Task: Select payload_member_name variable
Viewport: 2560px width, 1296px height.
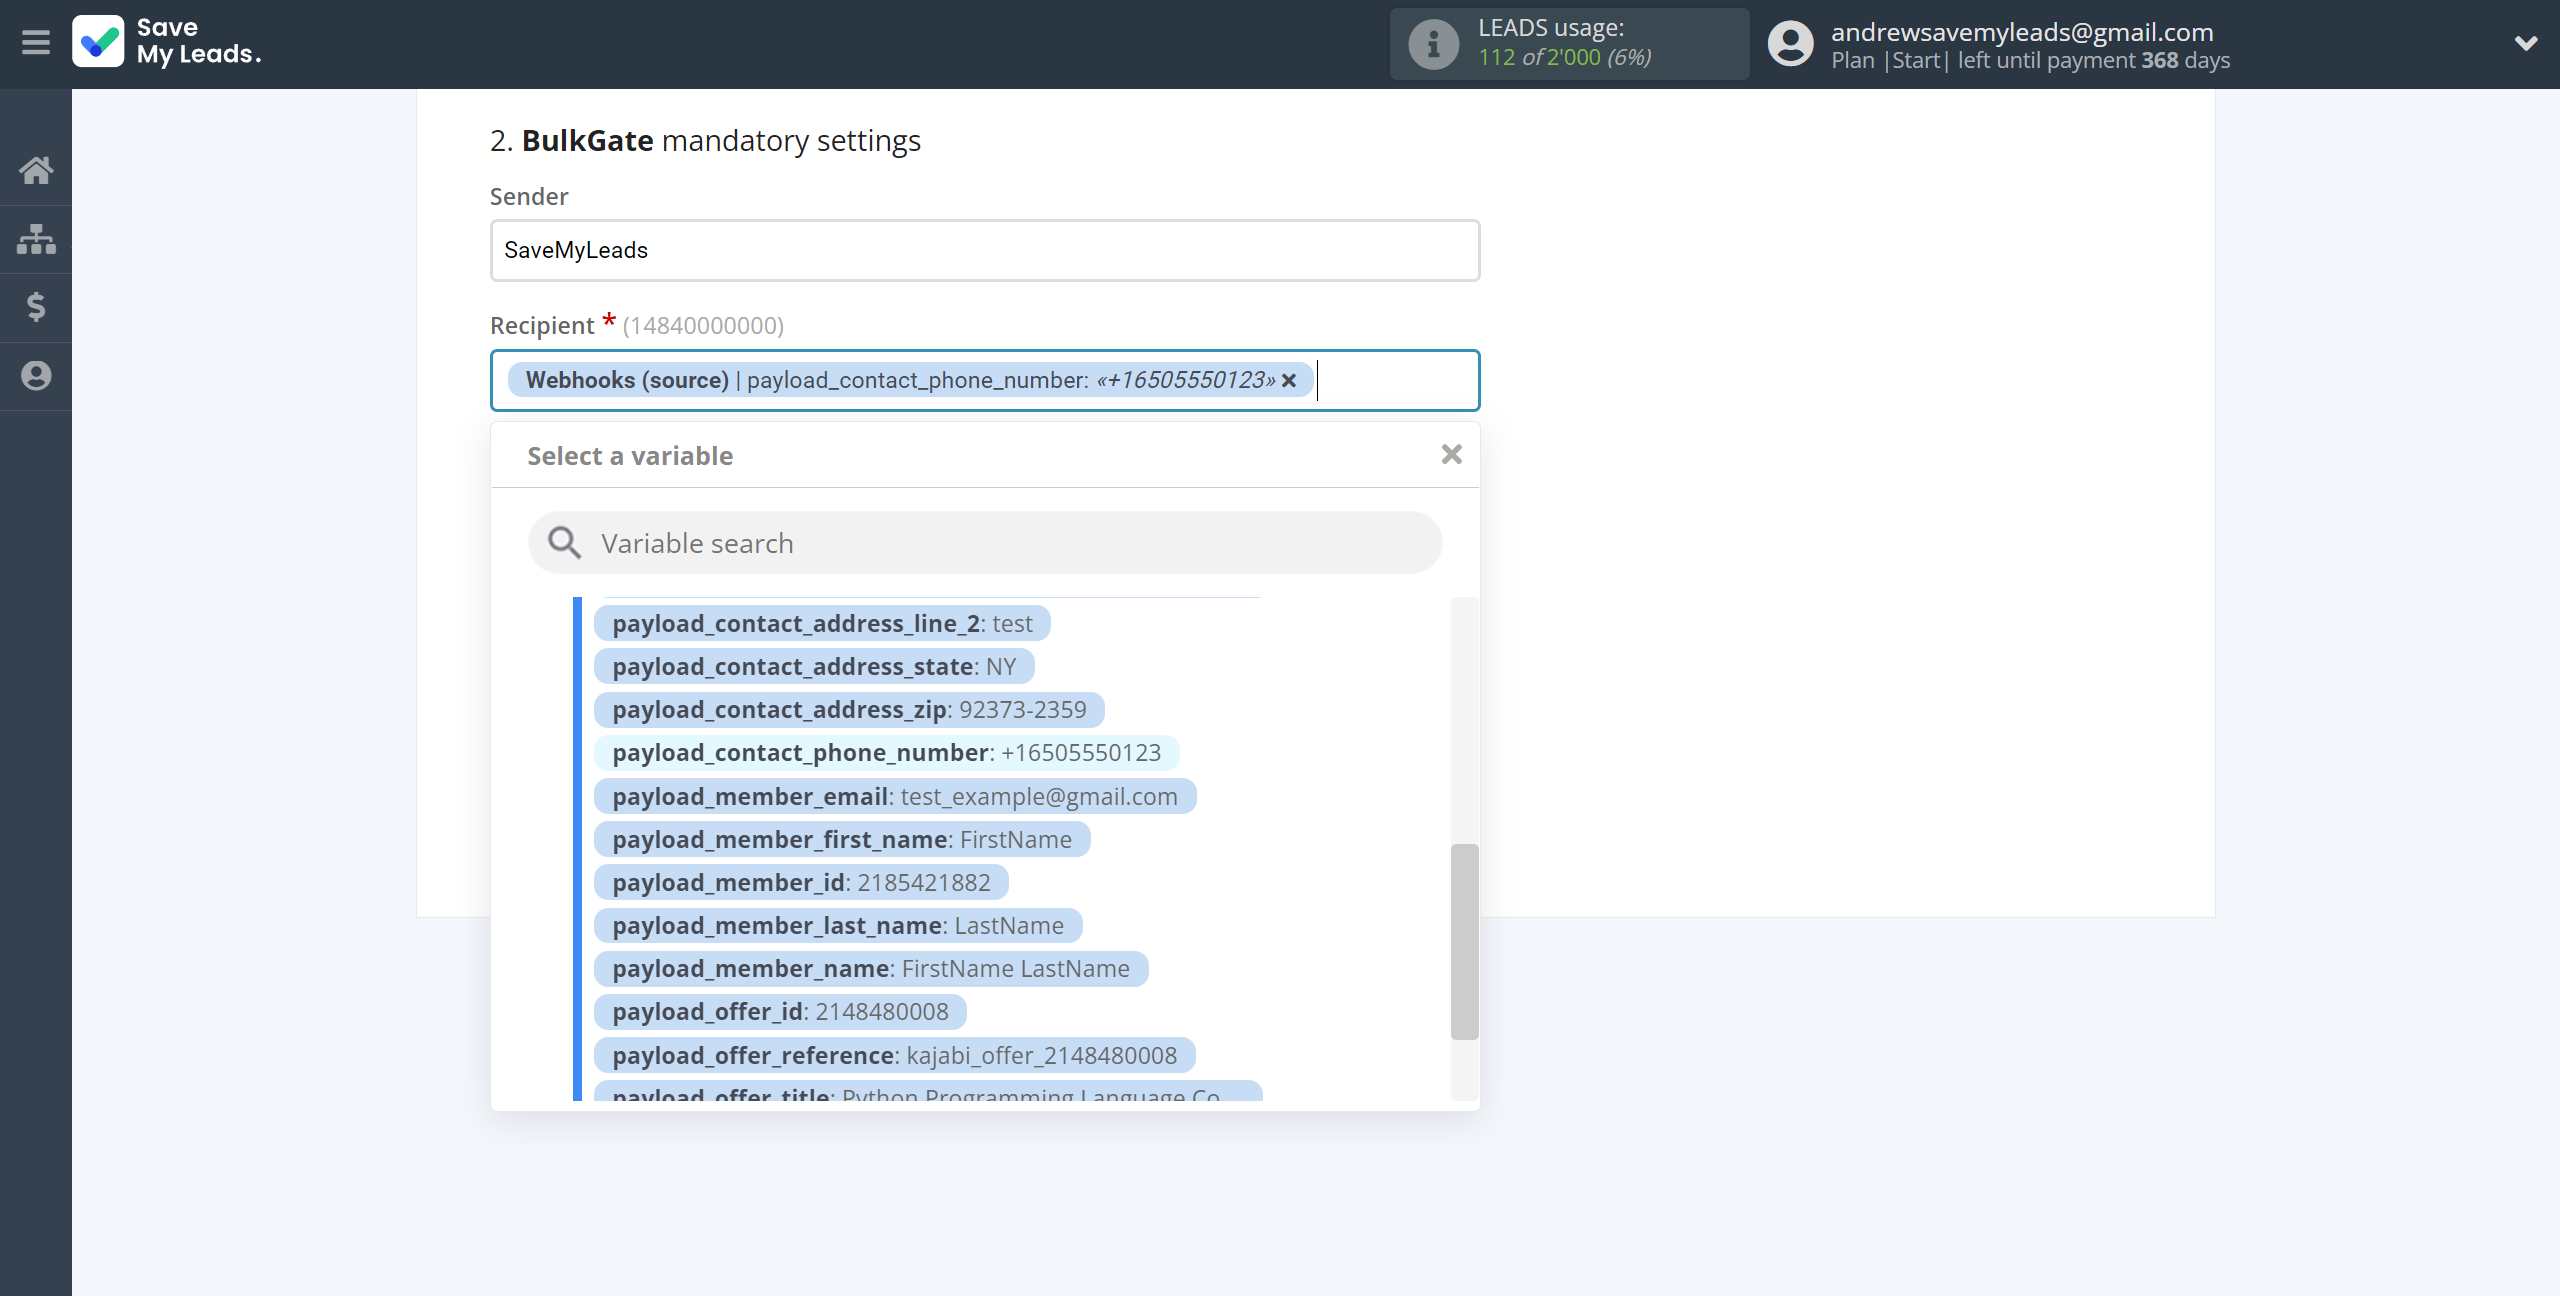Action: click(871, 969)
